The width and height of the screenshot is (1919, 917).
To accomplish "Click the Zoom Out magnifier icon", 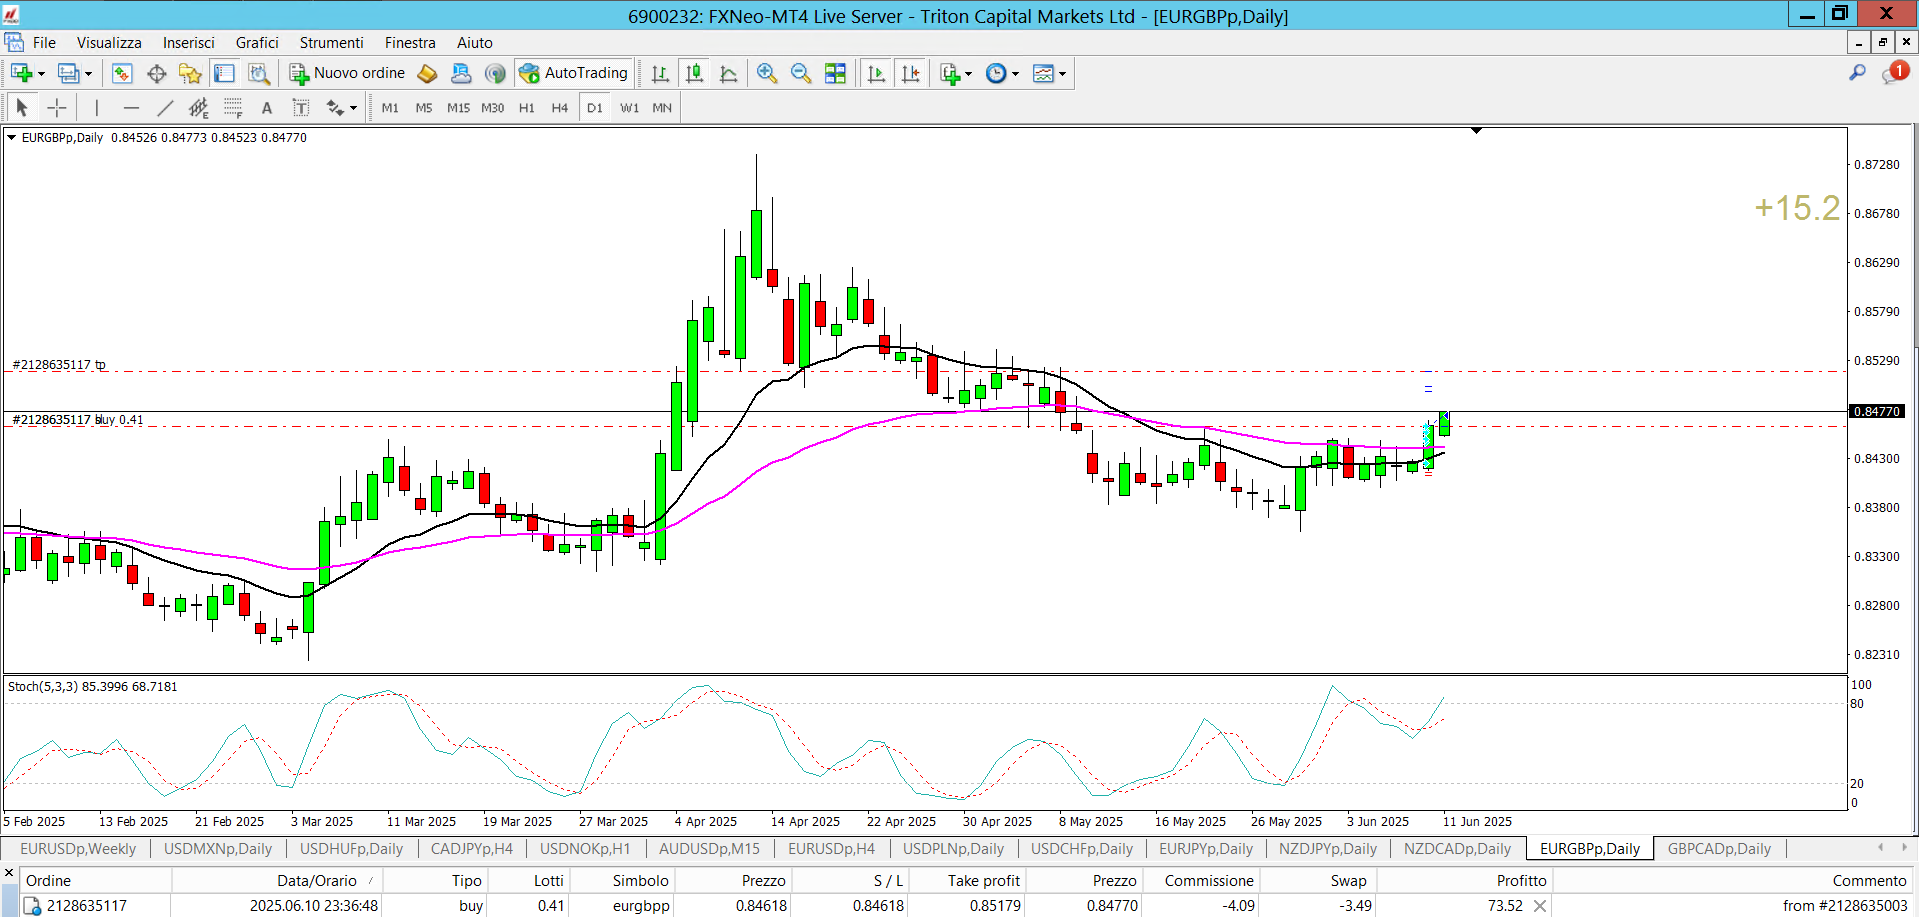I will [x=801, y=73].
